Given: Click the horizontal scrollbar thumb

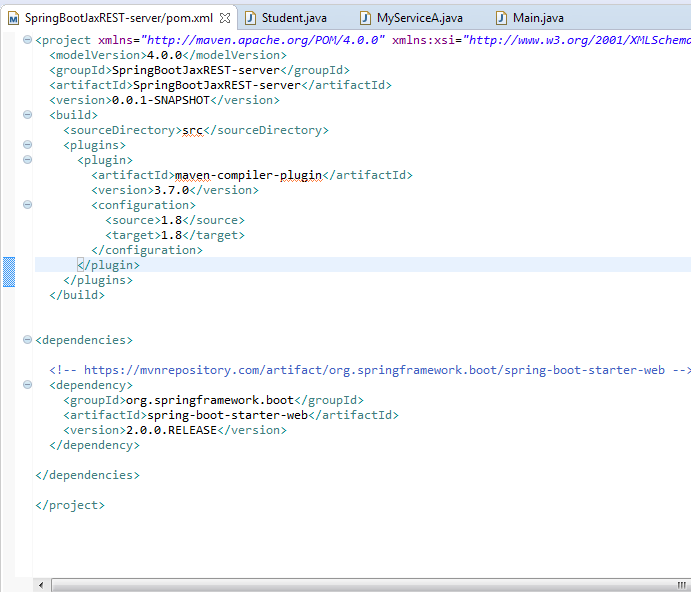Looking at the screenshot, I should pos(371,585).
